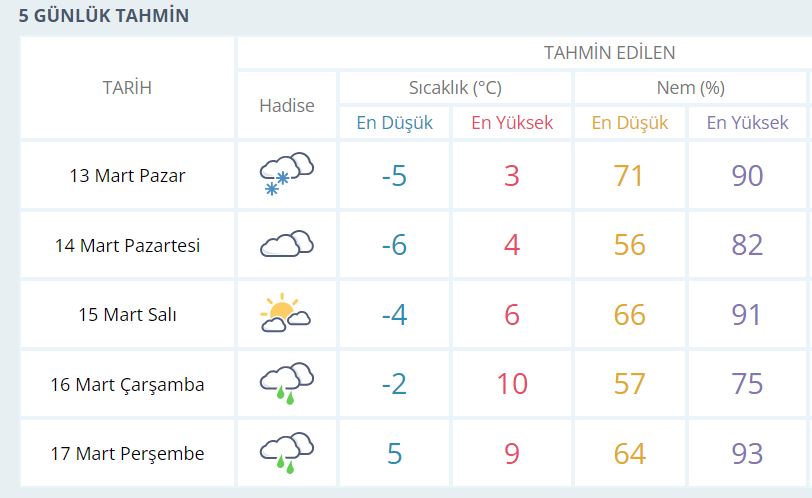812x498 pixels.
Task: Click the low temperature value -6
Action: (394, 245)
